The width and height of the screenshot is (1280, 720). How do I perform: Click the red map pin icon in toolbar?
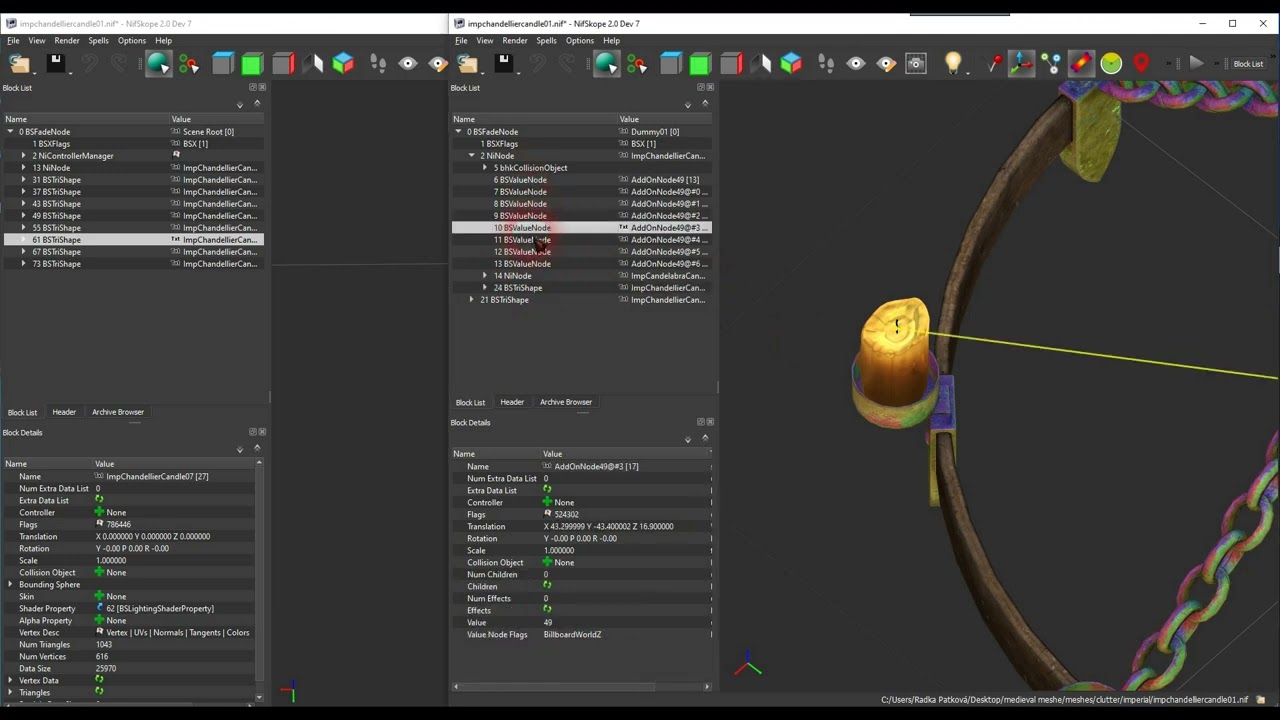1141,64
